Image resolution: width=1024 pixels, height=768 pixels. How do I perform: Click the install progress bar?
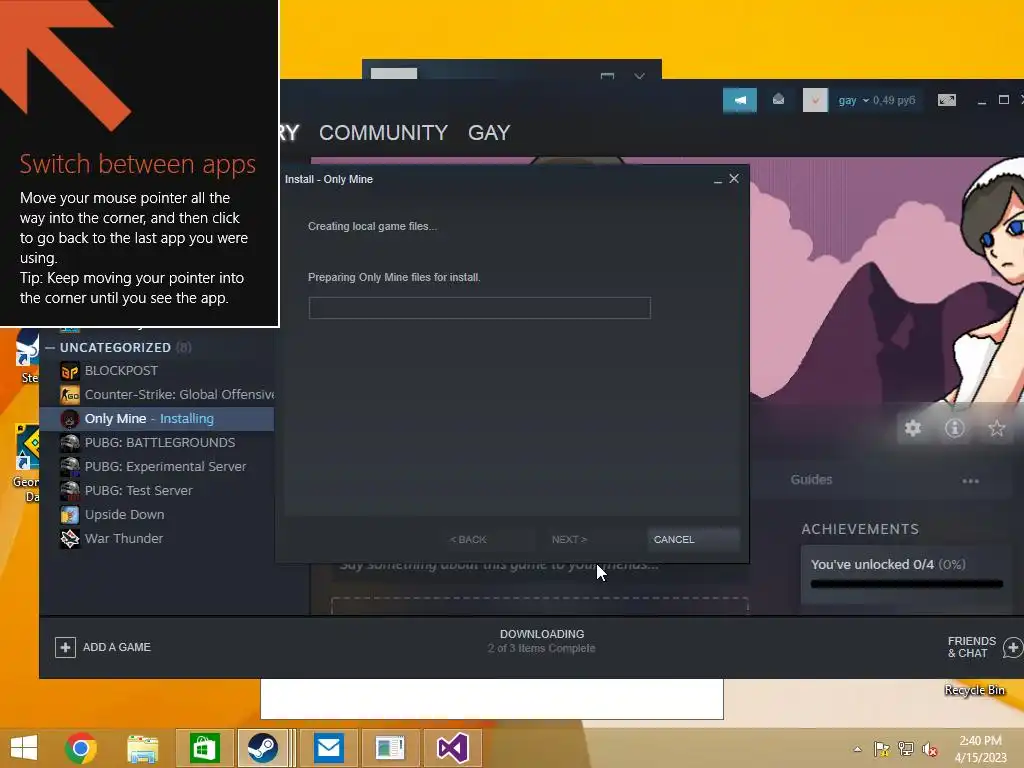(x=479, y=308)
